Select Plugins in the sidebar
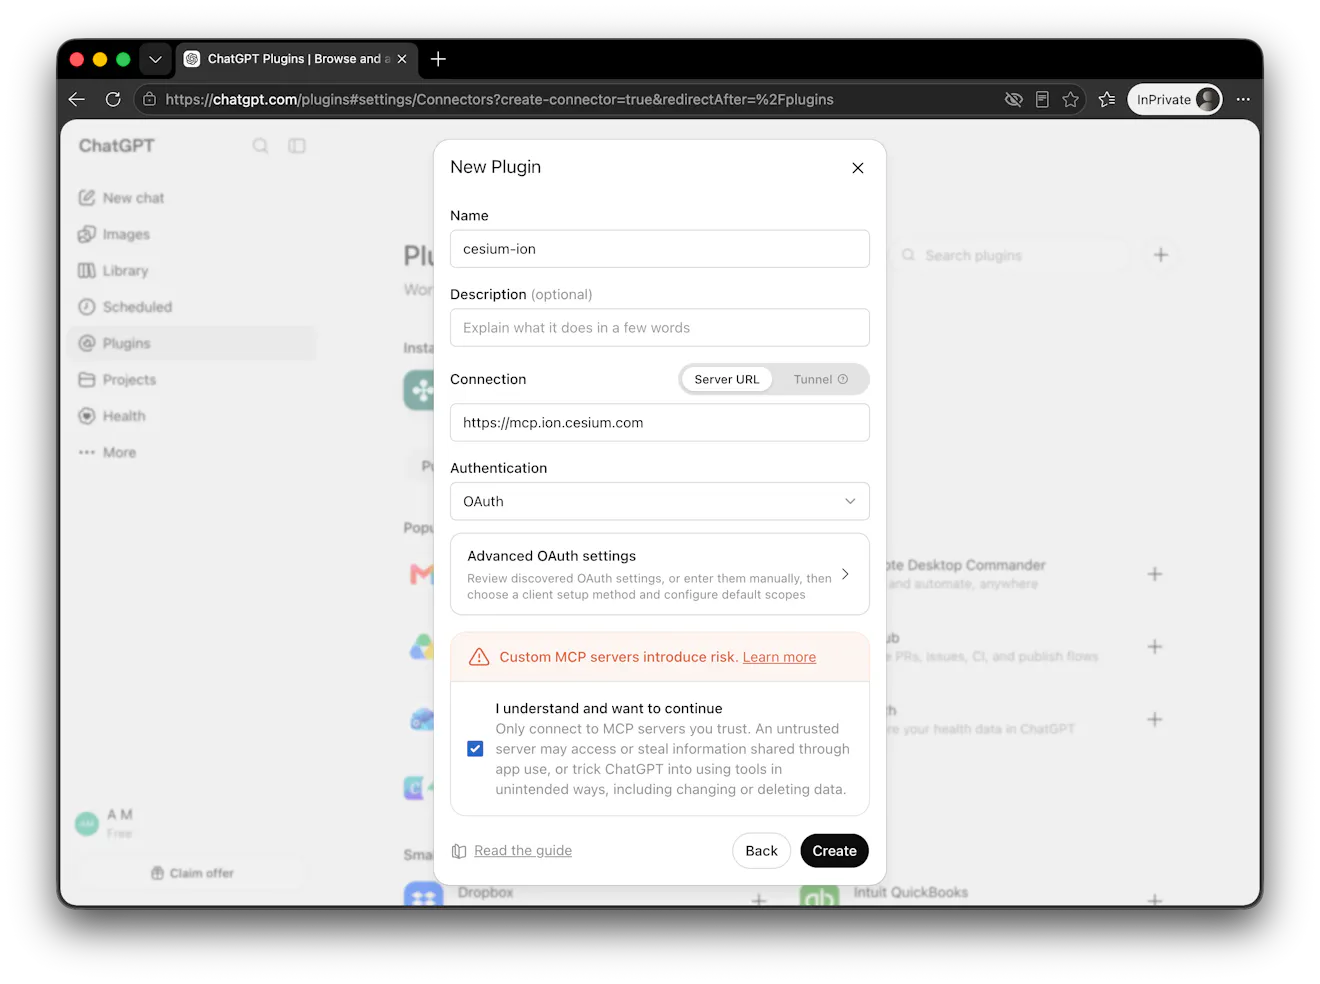This screenshot has height=984, width=1320. pyautogui.click(x=192, y=343)
